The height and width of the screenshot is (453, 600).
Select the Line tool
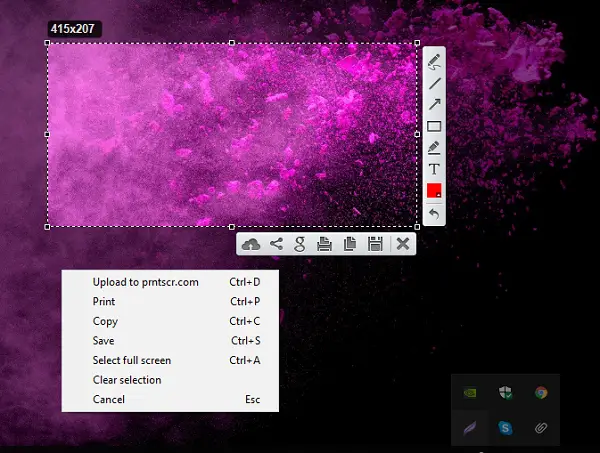pos(434,83)
